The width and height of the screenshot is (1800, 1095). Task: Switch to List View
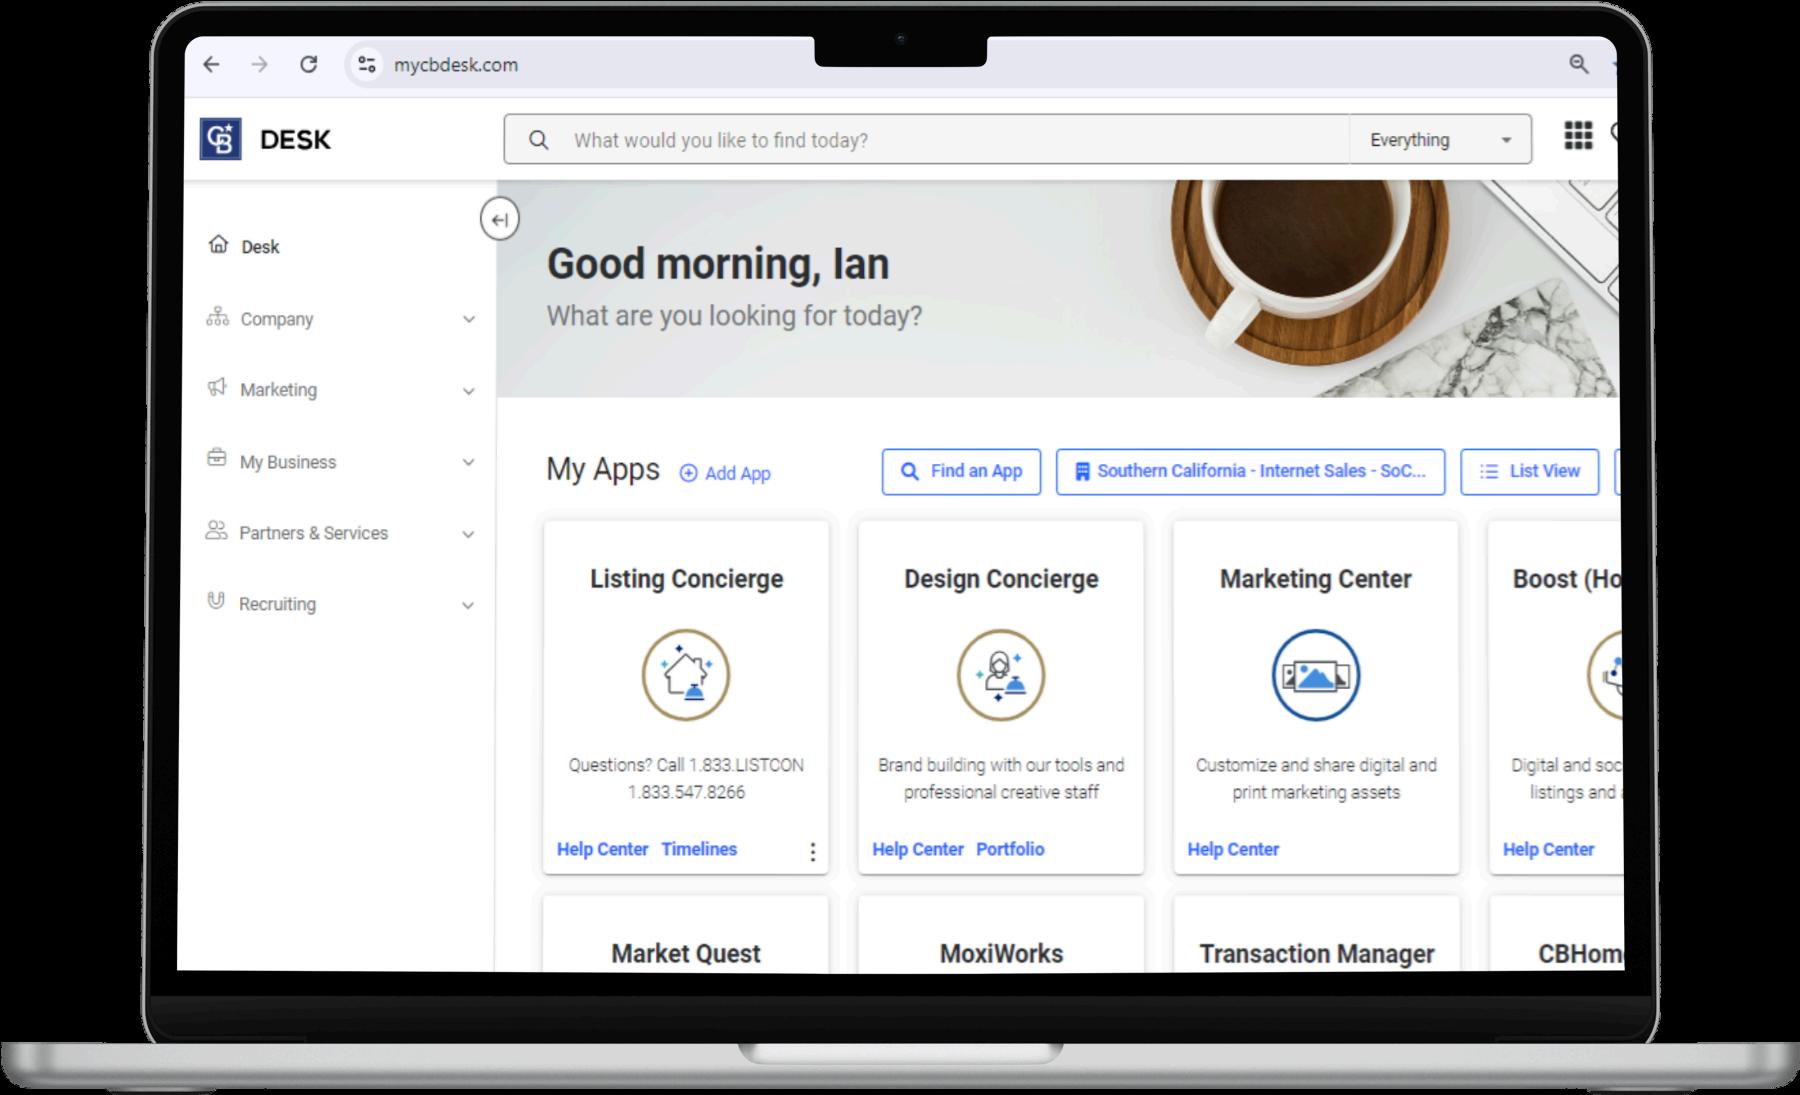pos(1530,472)
